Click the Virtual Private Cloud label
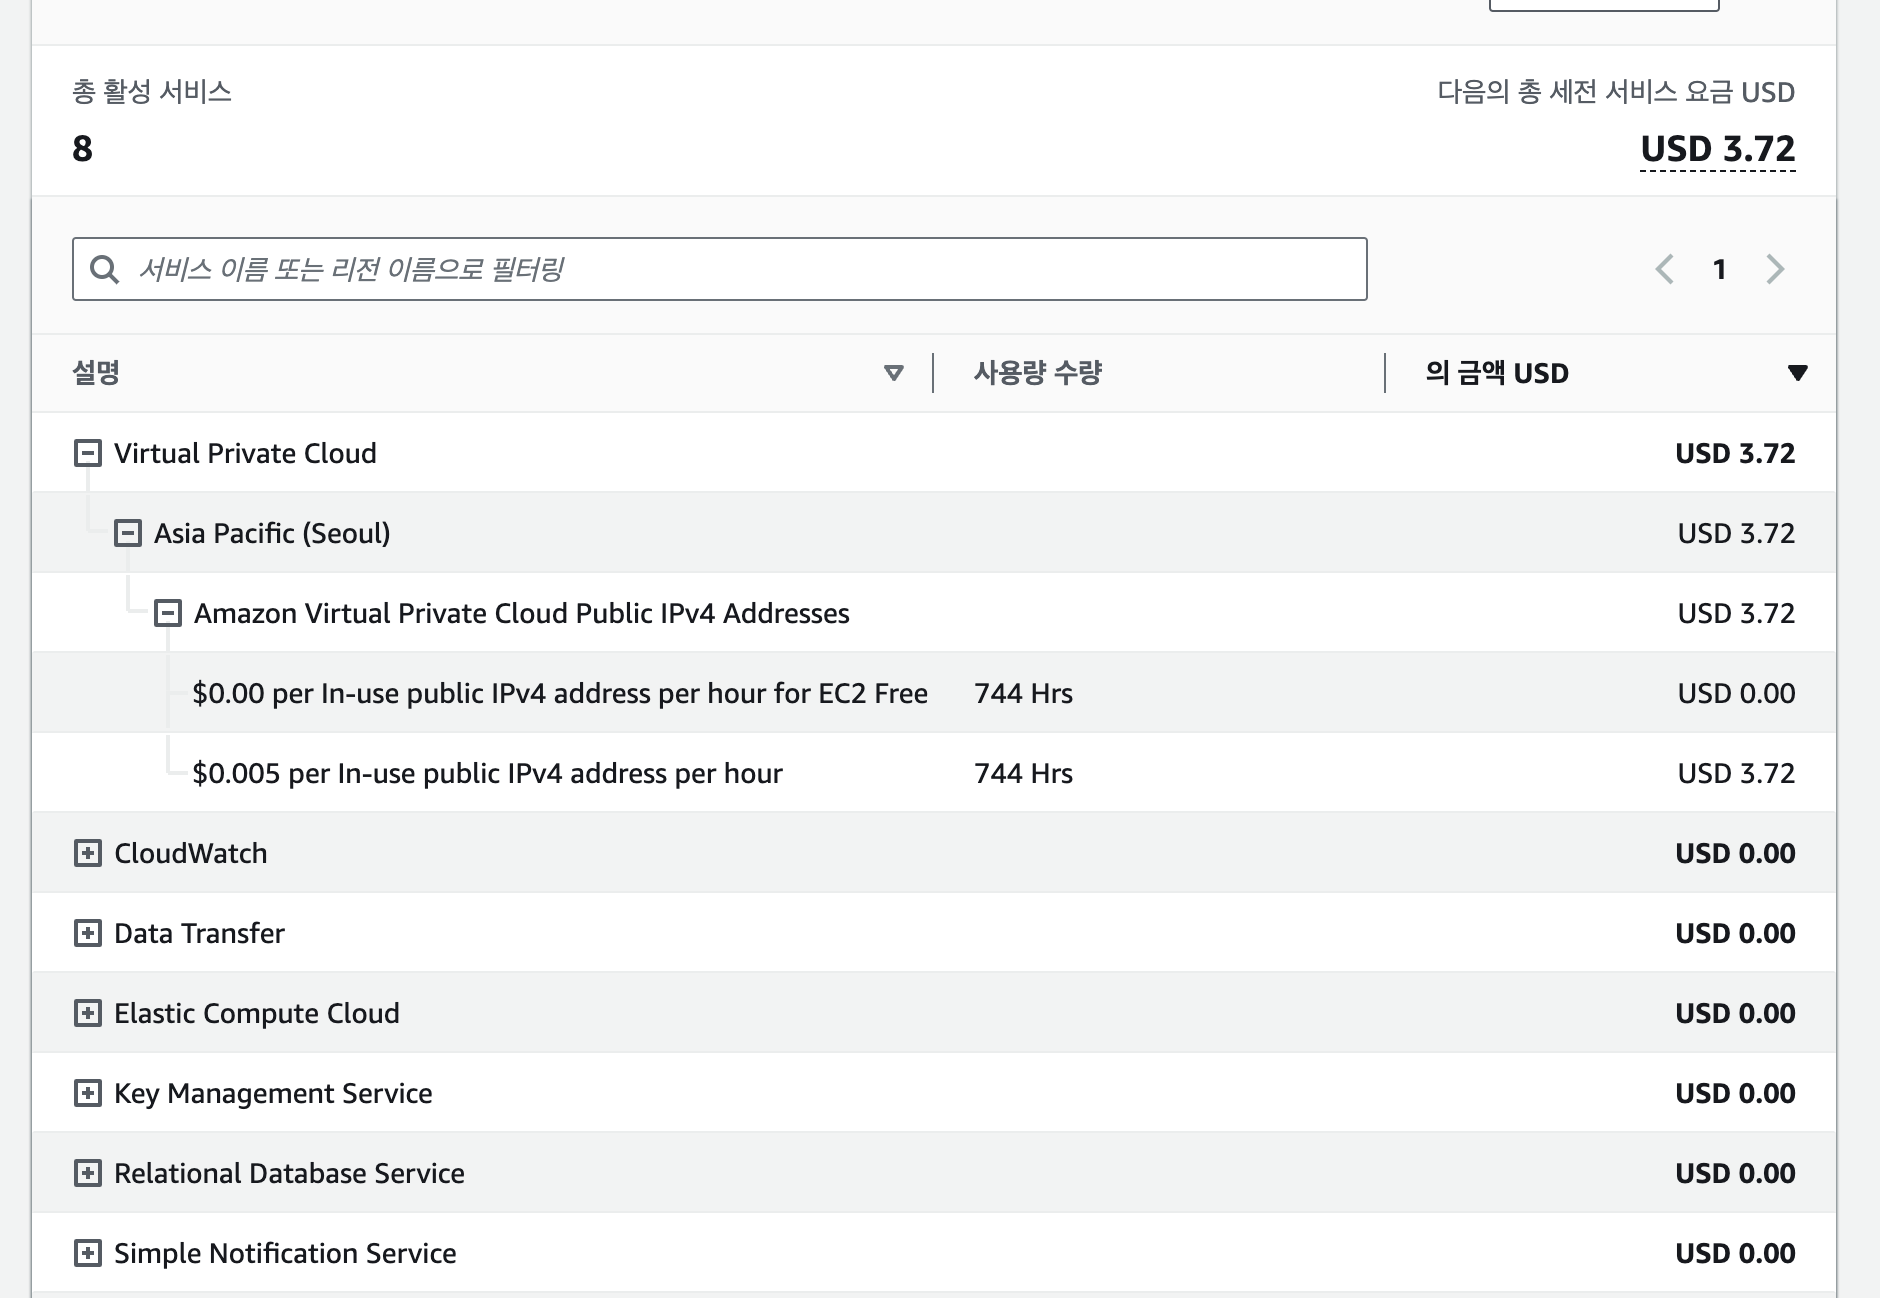This screenshot has width=1880, height=1298. coord(245,453)
